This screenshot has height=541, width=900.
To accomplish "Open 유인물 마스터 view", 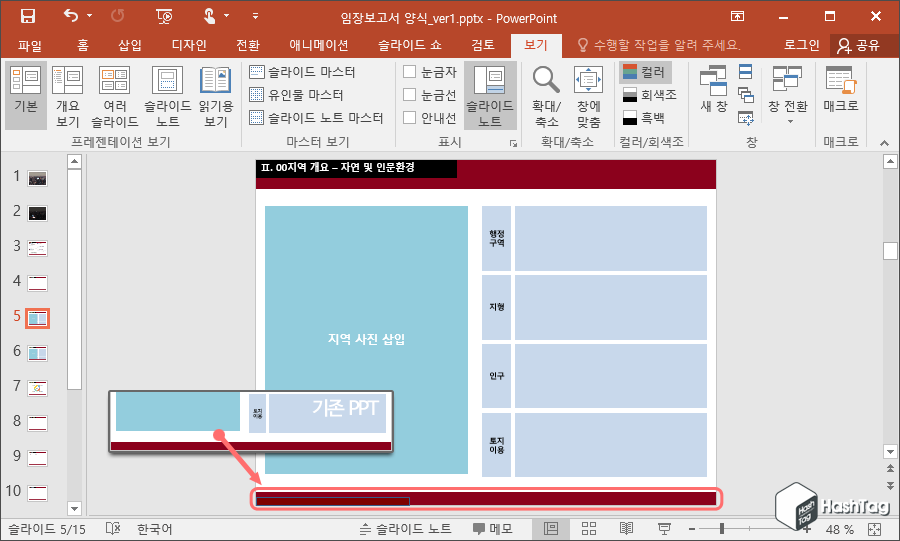I will 296,95.
